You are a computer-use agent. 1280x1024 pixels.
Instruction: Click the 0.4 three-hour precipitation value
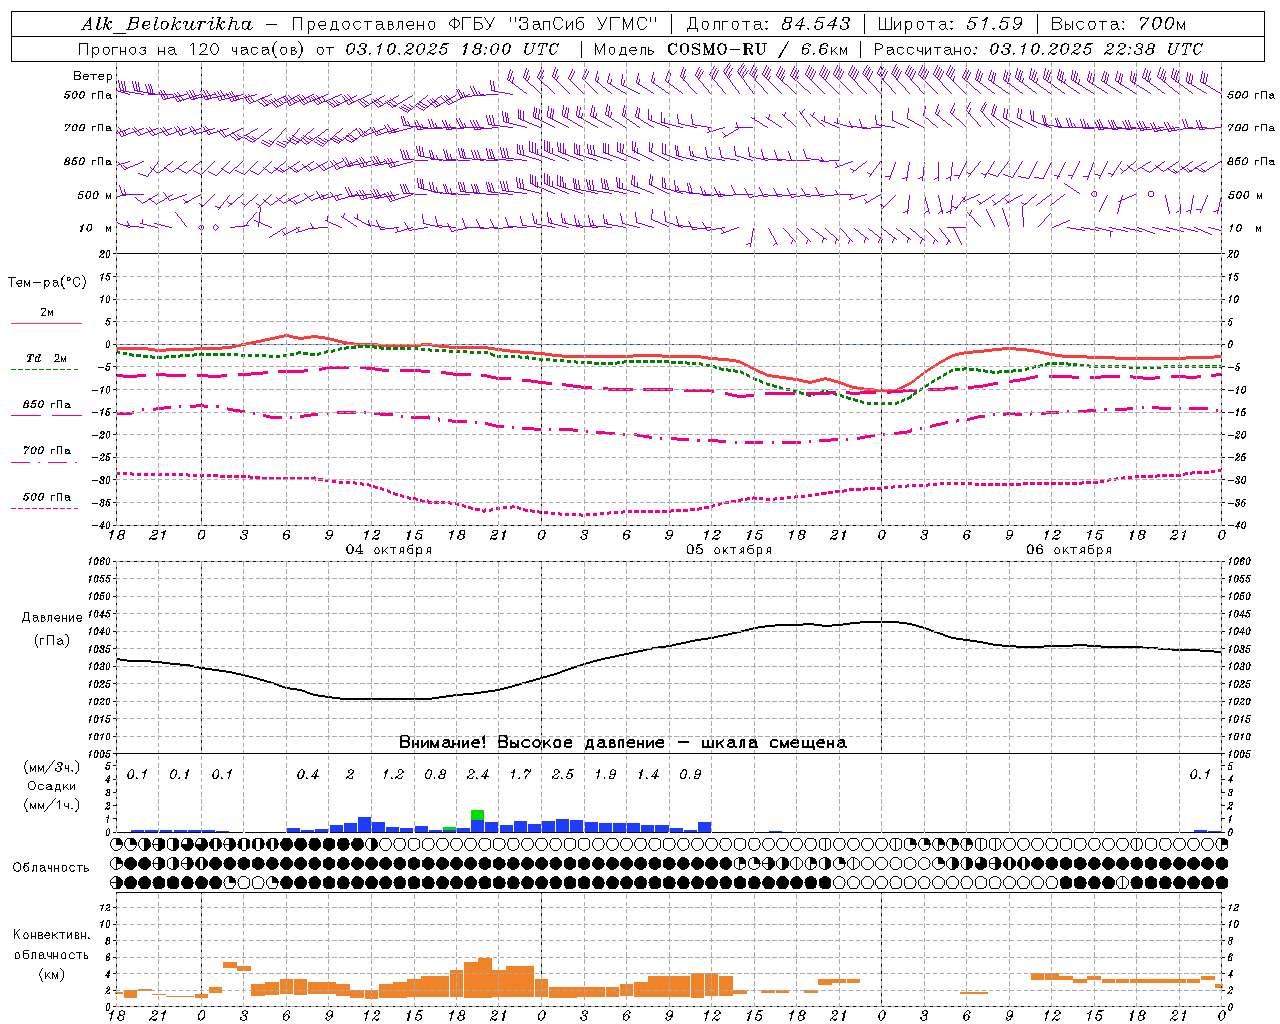pyautogui.click(x=308, y=775)
